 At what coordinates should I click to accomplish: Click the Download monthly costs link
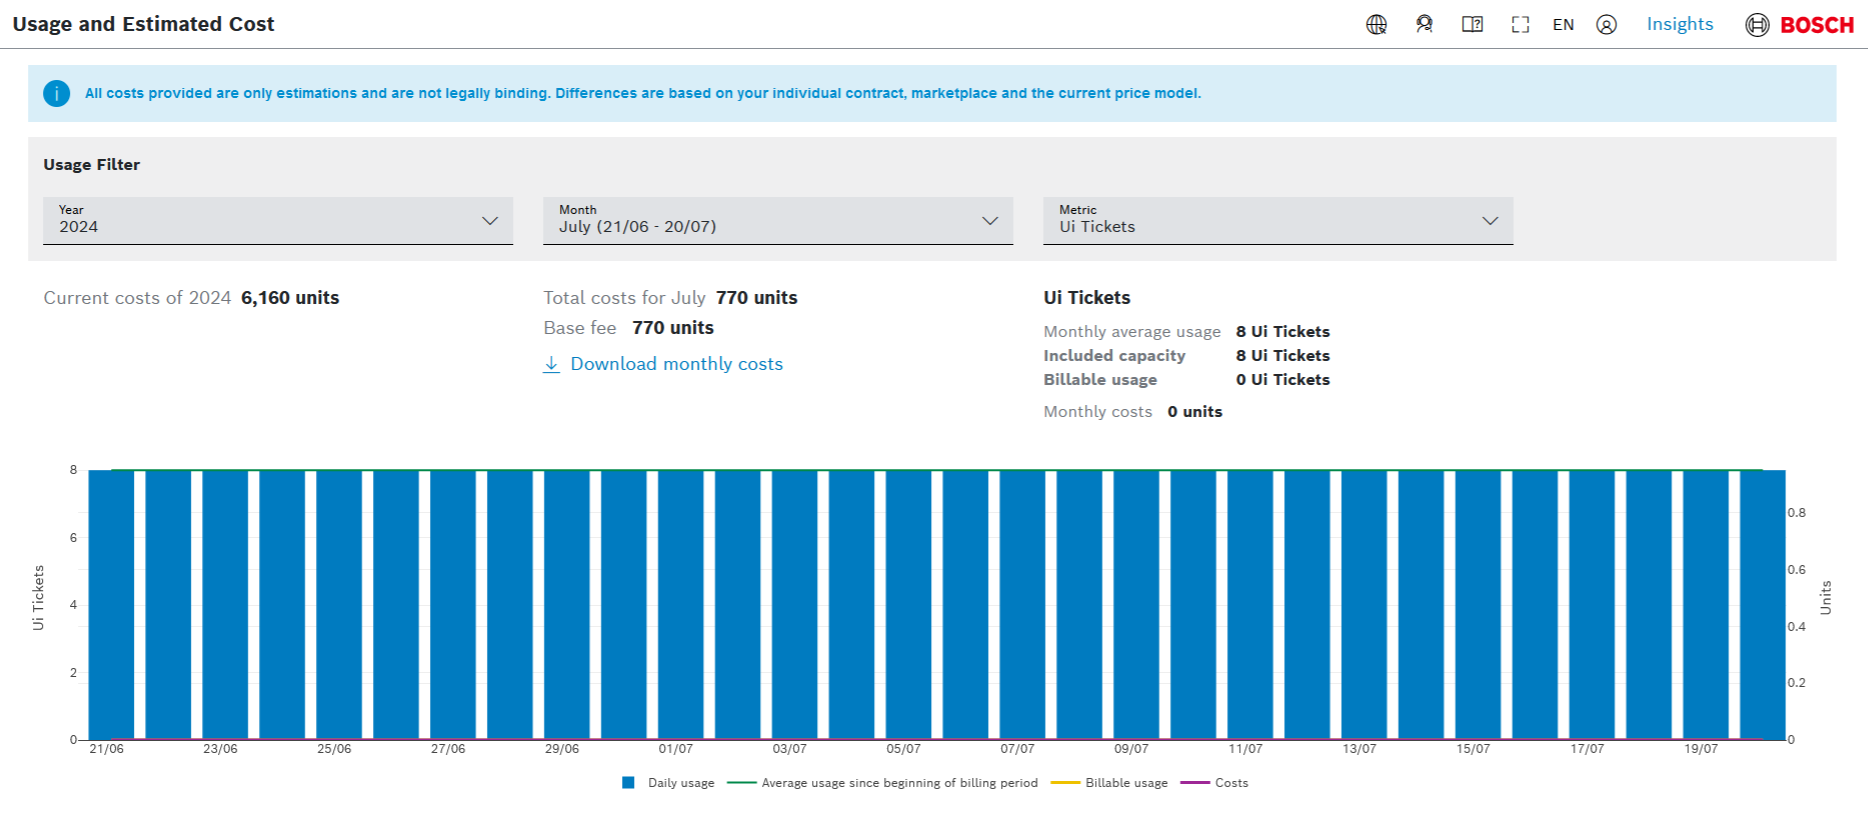coord(676,365)
